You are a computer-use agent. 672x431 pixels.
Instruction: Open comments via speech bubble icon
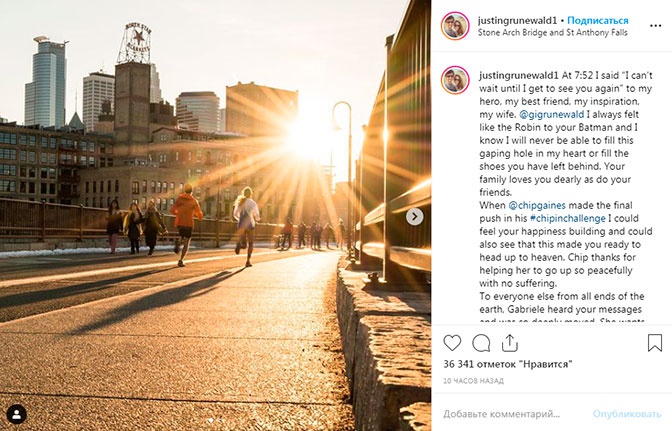click(481, 343)
